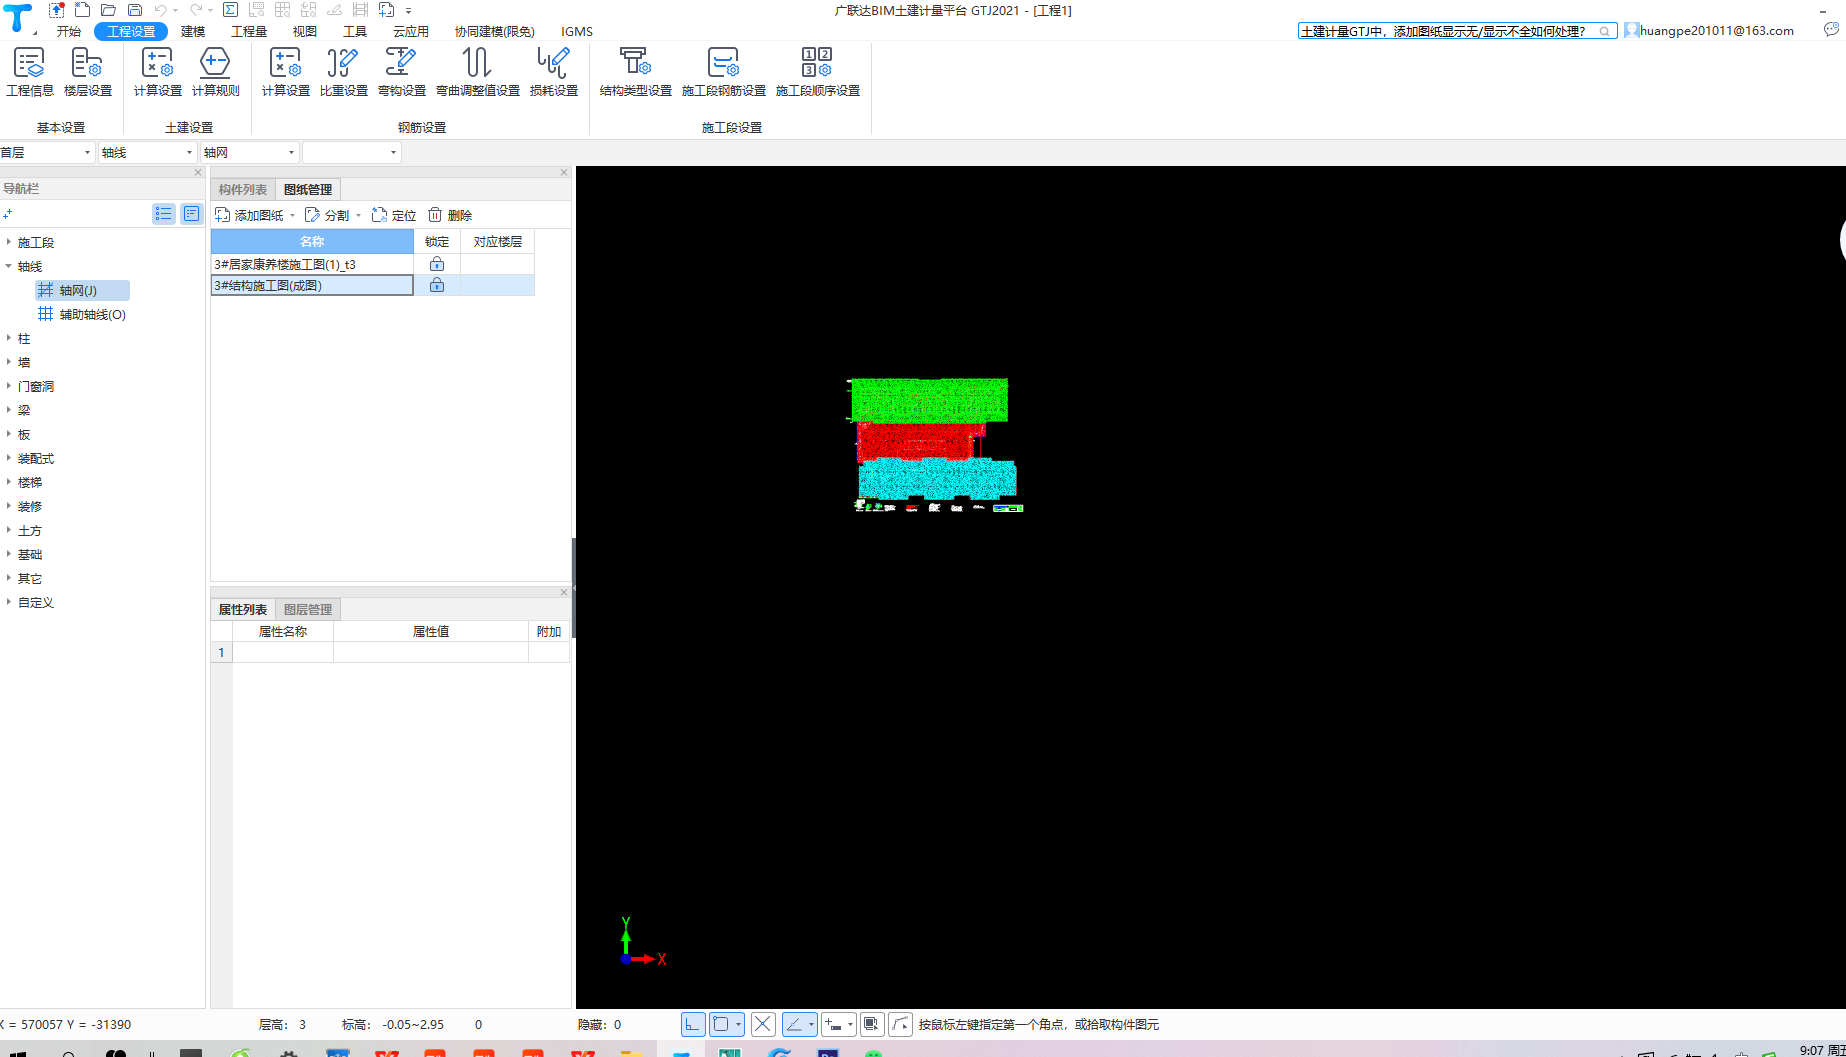Open 计算设置 under 钢筋设置

pyautogui.click(x=286, y=72)
